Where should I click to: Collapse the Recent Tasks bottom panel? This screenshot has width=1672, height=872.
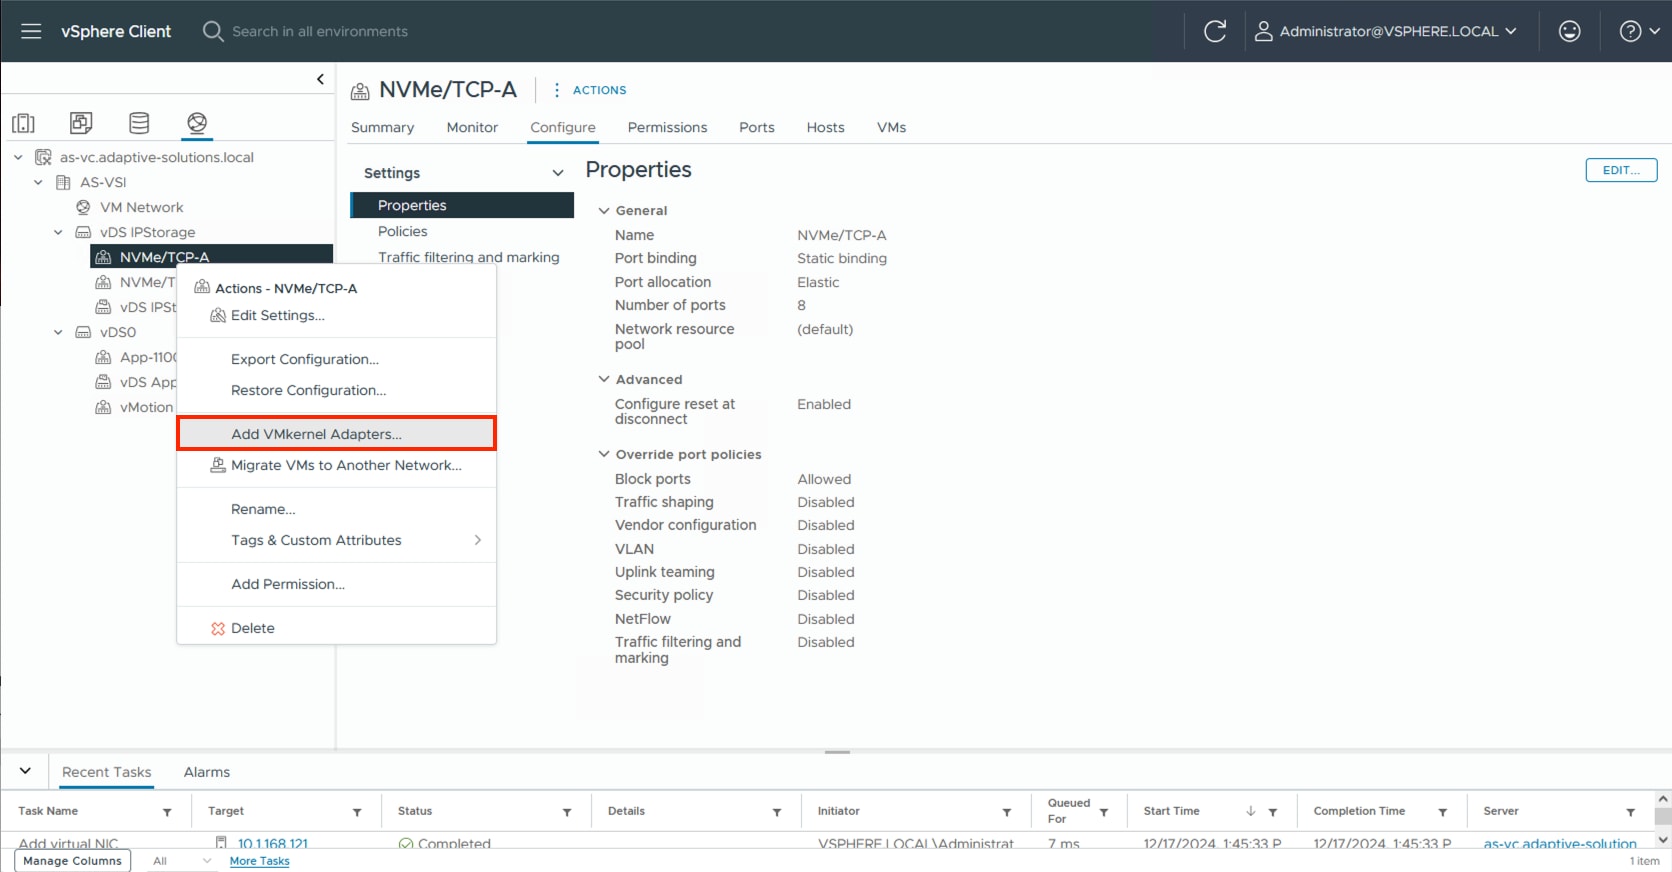click(x=25, y=771)
